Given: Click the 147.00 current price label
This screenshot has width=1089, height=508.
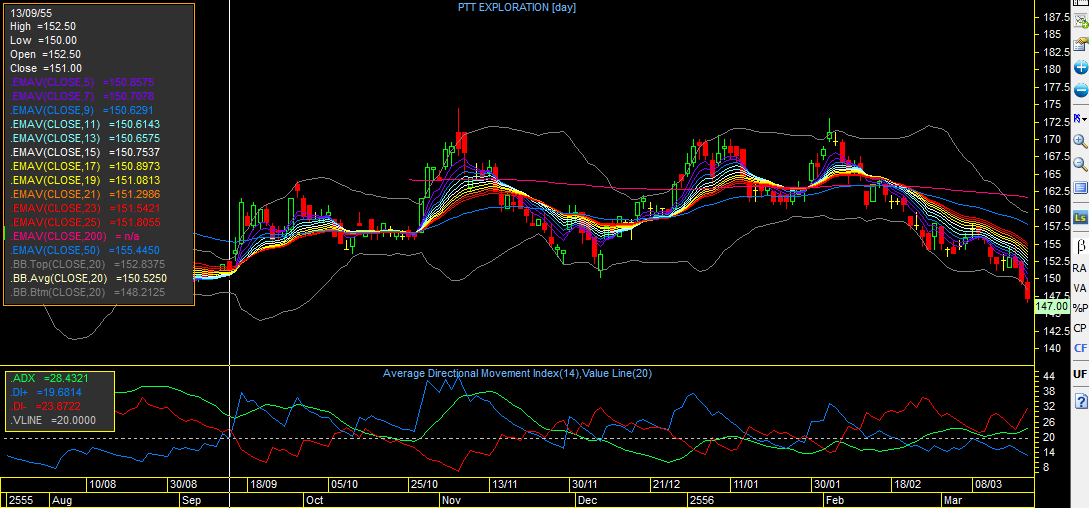Looking at the screenshot, I should (1051, 306).
